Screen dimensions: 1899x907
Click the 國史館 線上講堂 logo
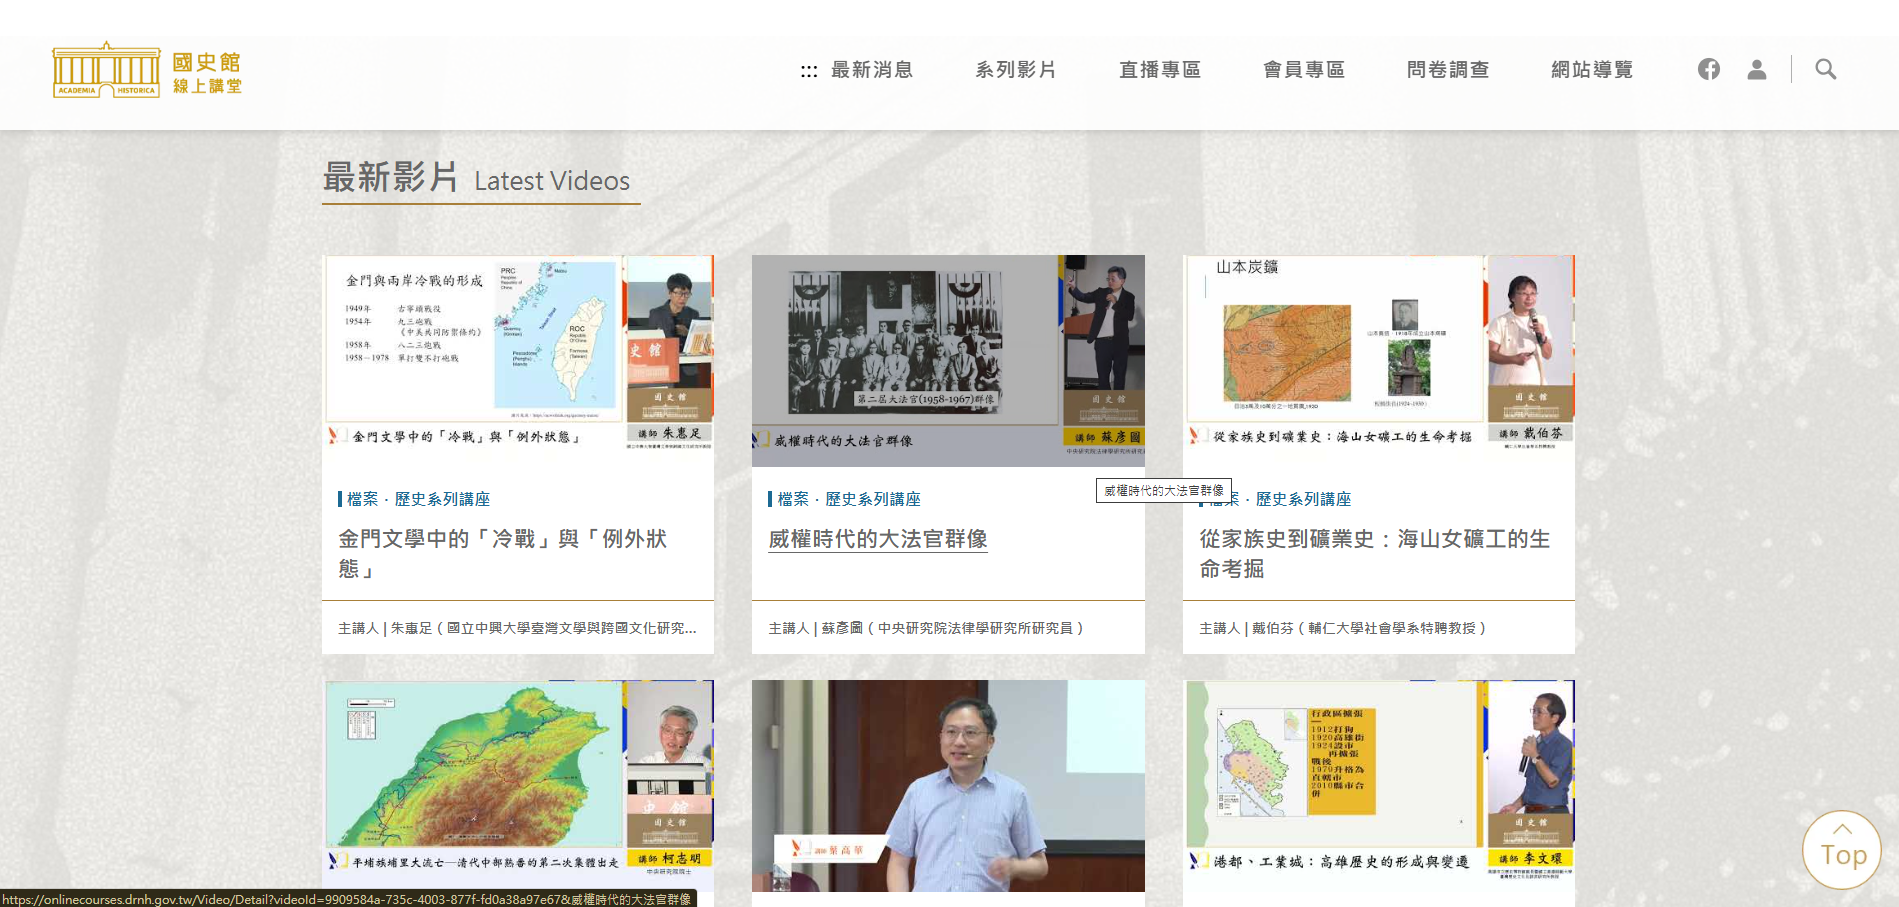[x=147, y=71]
